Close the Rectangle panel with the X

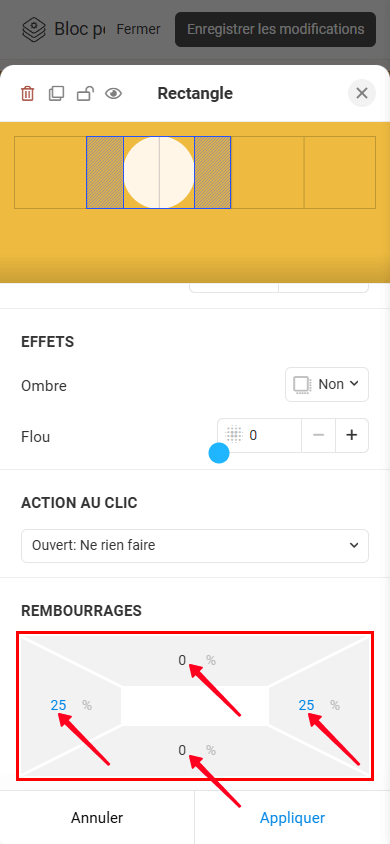click(362, 93)
